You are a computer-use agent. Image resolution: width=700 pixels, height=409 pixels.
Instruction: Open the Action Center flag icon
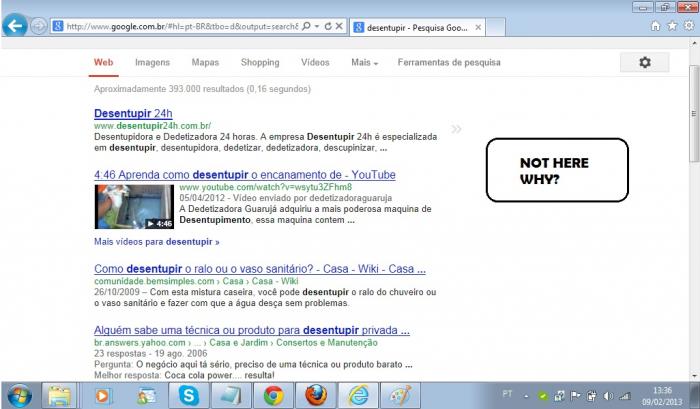575,396
